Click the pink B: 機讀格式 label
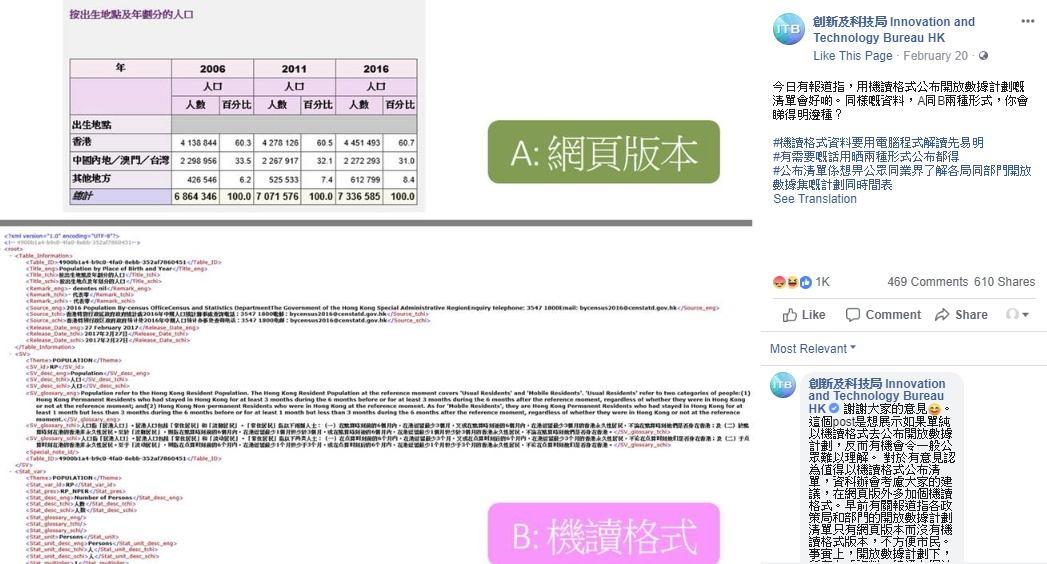This screenshot has width=1047, height=564. pos(604,534)
